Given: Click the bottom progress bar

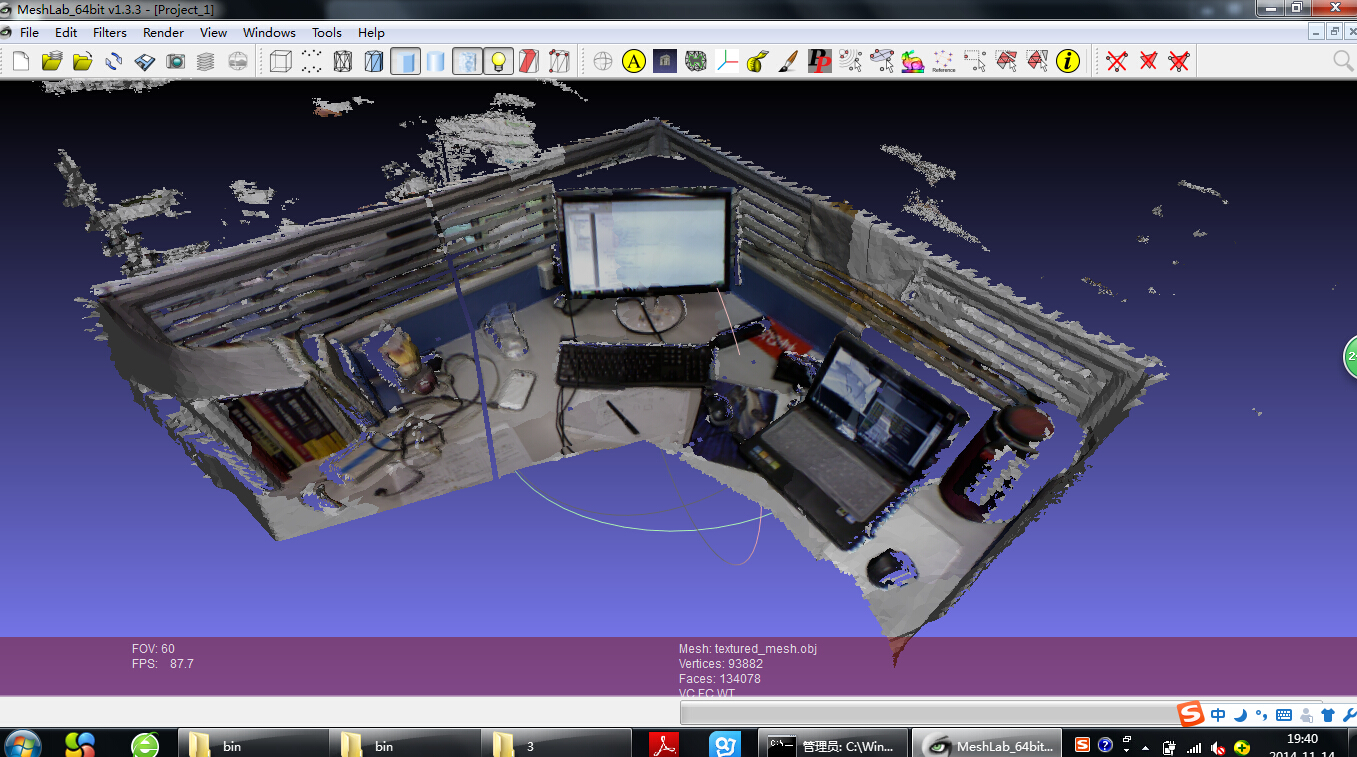Looking at the screenshot, I should pyautogui.click(x=930, y=713).
